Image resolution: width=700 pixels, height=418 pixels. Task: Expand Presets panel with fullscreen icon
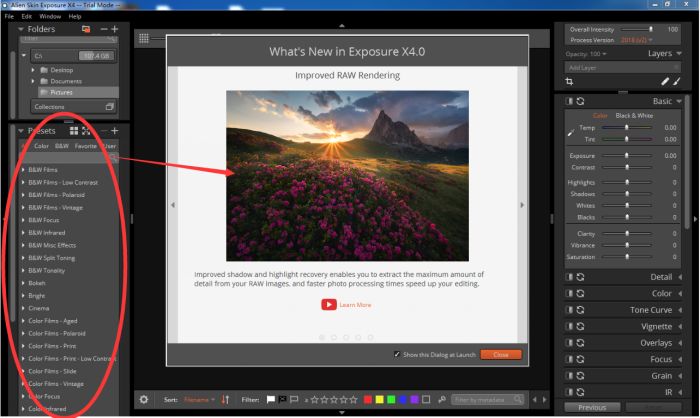tap(86, 131)
